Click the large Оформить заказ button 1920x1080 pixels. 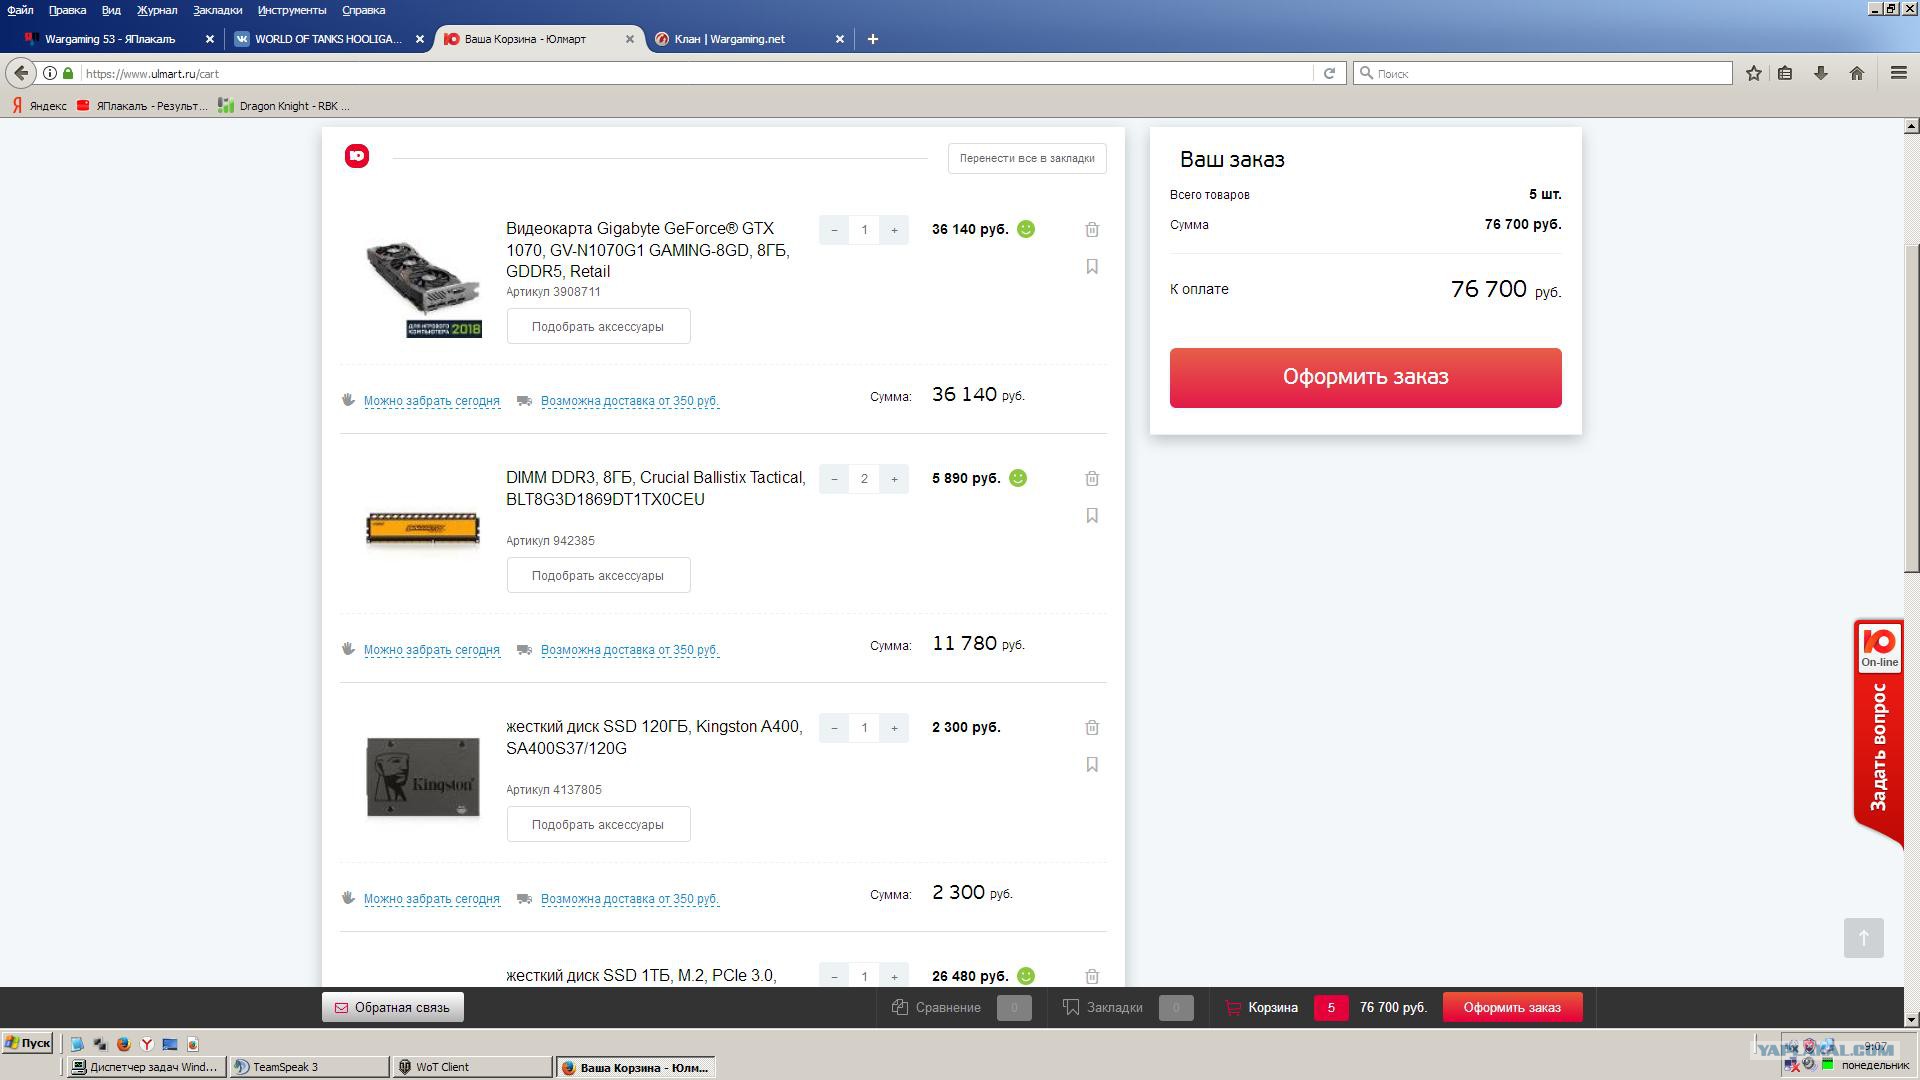pyautogui.click(x=1366, y=378)
